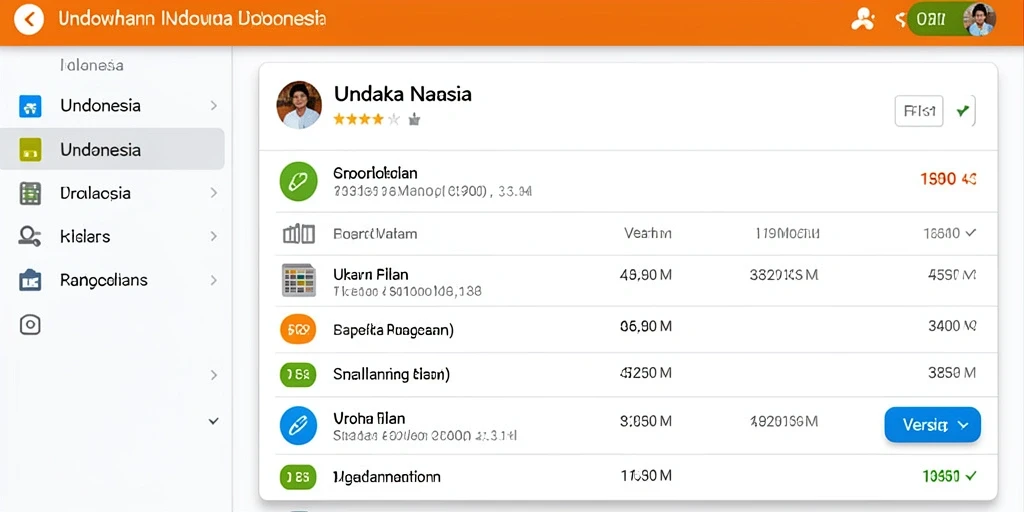Screen dimensions: 1024x512
Task: Toggle the green checkmark on Mgadannaotionn row
Action: [971, 476]
